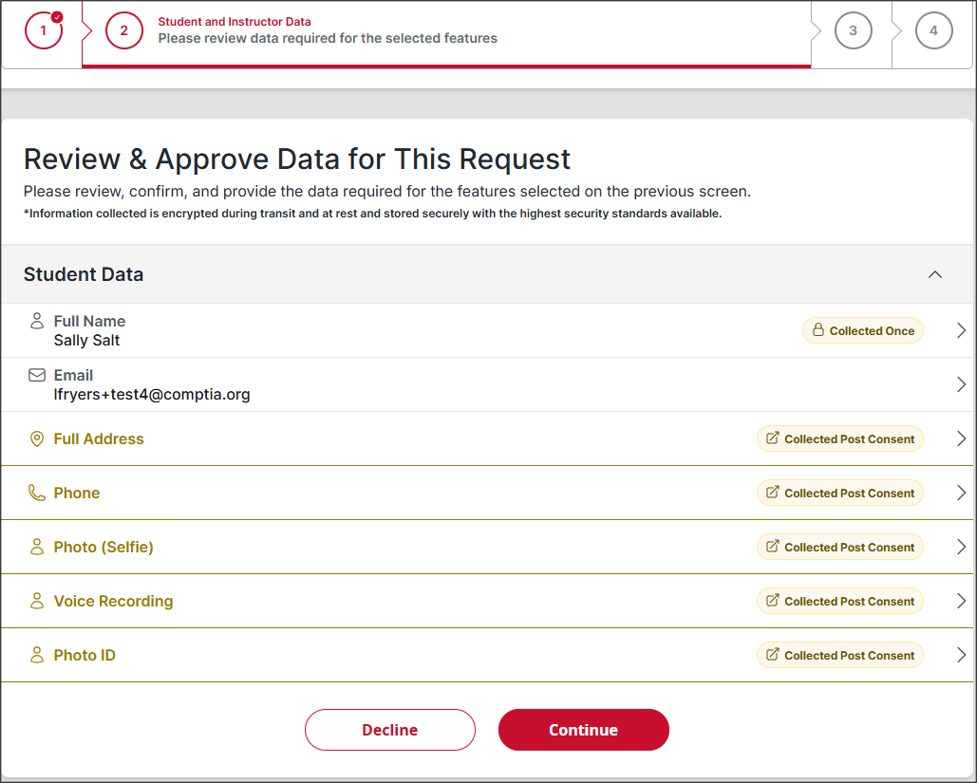Click the email lfryers+test4@comptia.org

(152, 394)
